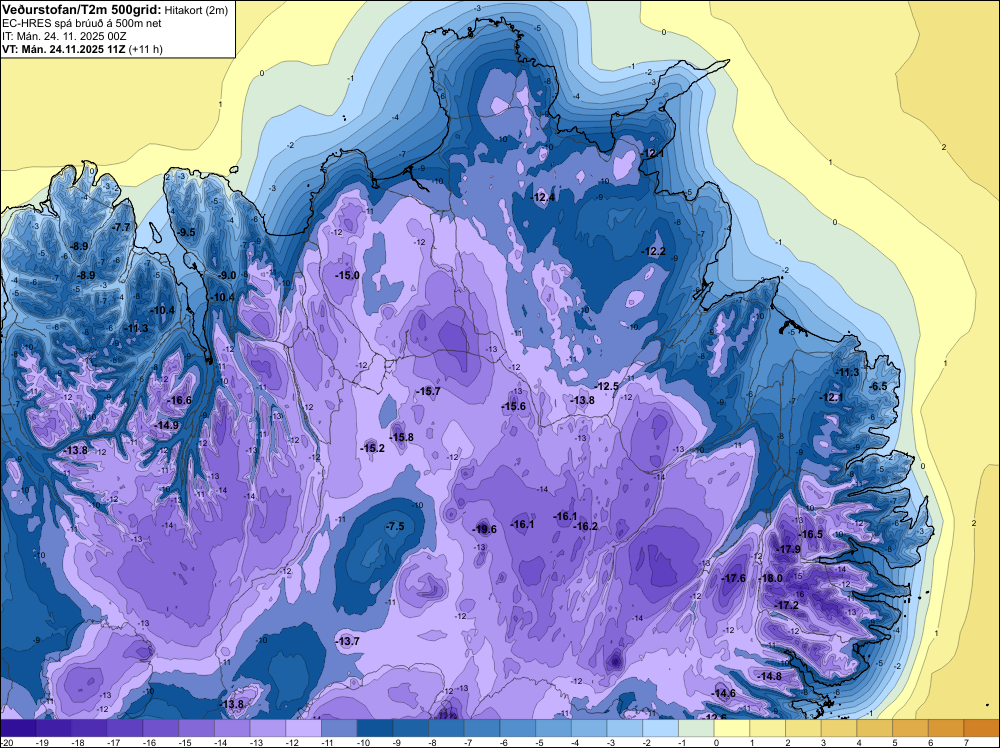Click the temperature label "-16.6"
The width and height of the screenshot is (1000, 748).
point(179,400)
